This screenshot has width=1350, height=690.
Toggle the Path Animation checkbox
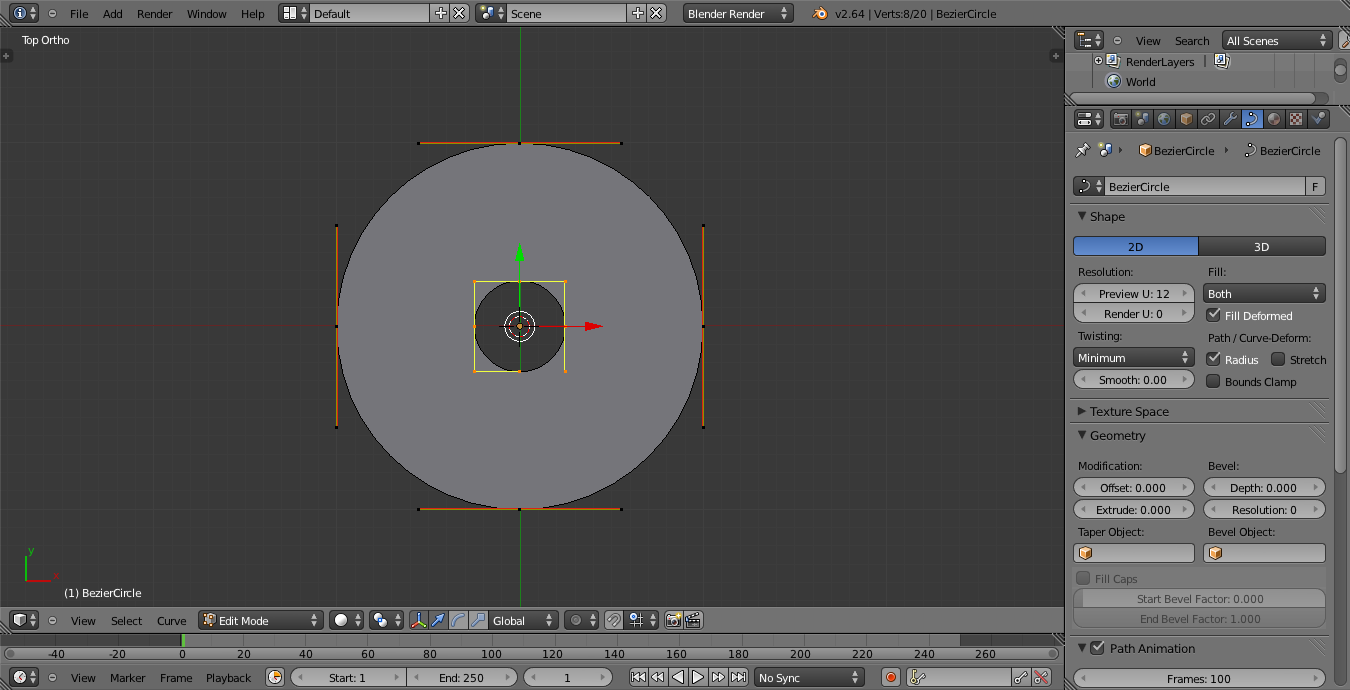click(1097, 648)
